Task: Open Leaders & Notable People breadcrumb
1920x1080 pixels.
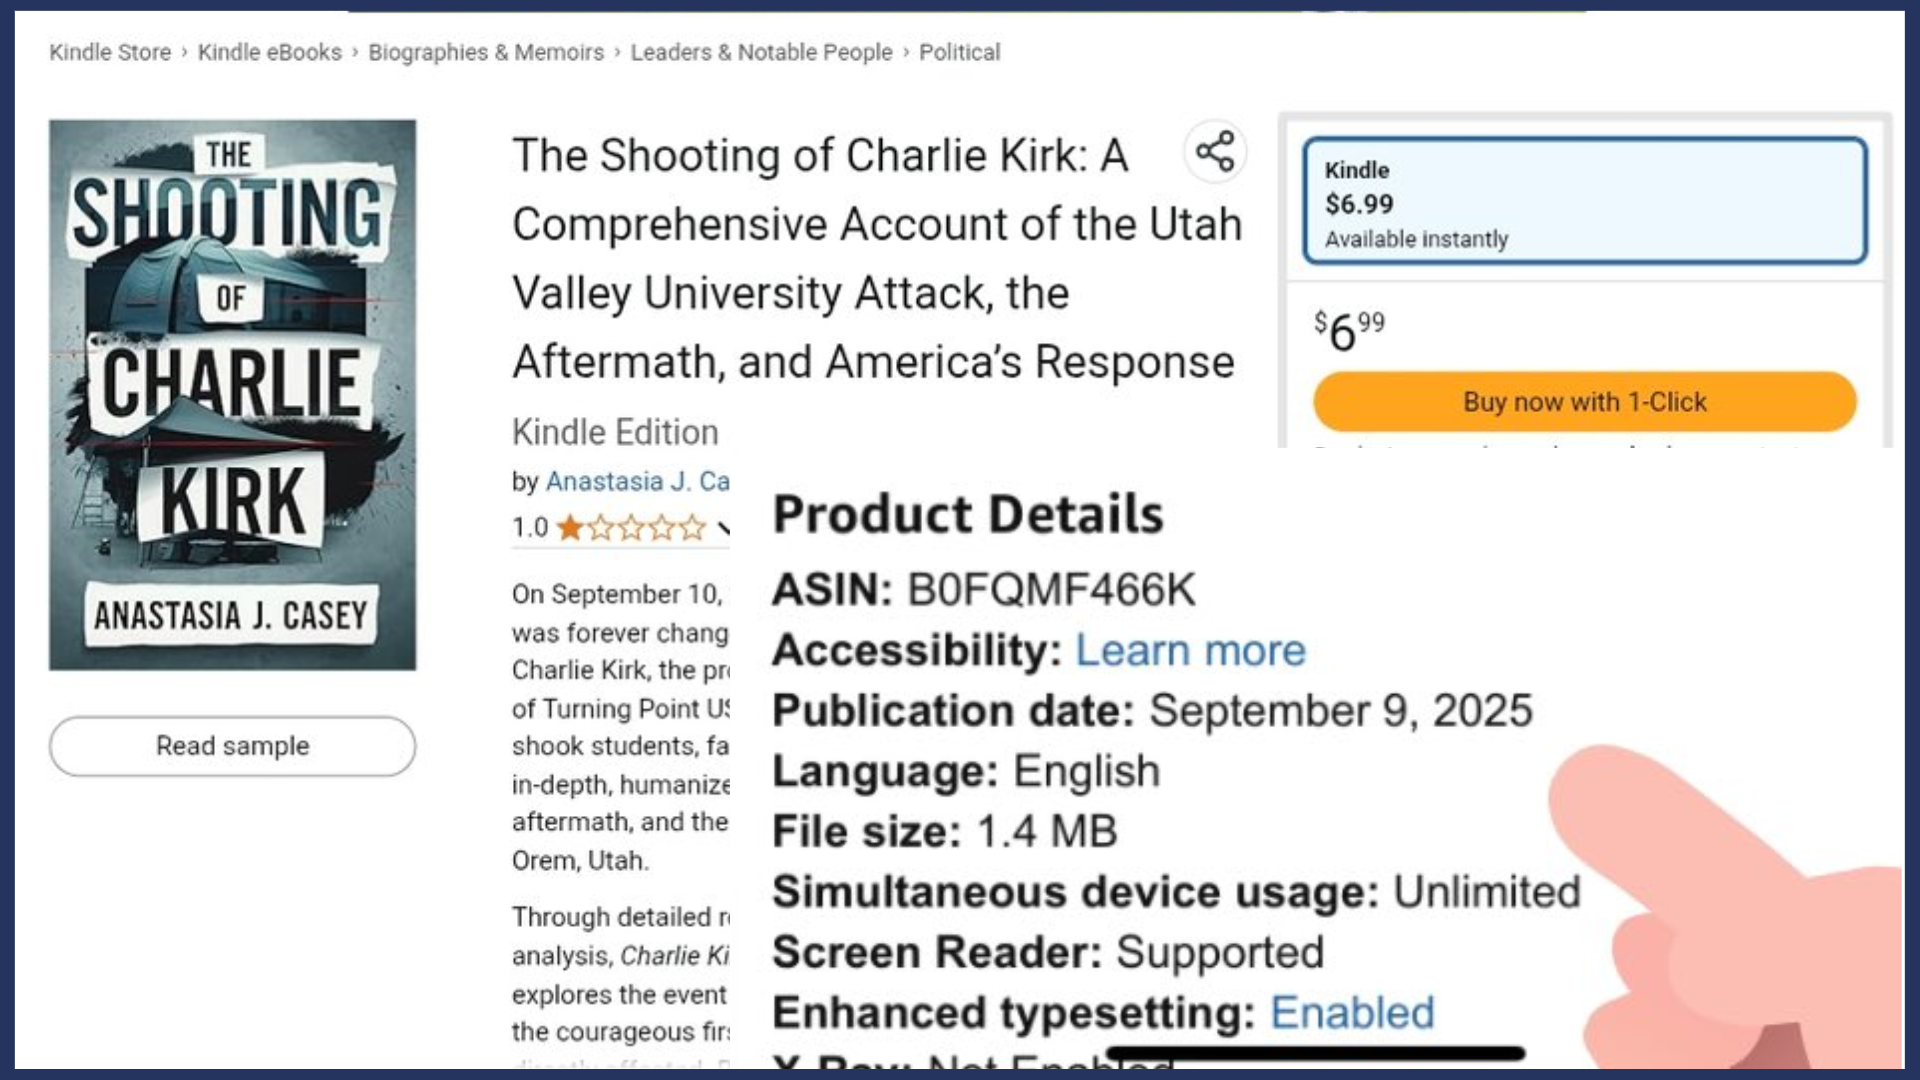Action: (x=760, y=52)
